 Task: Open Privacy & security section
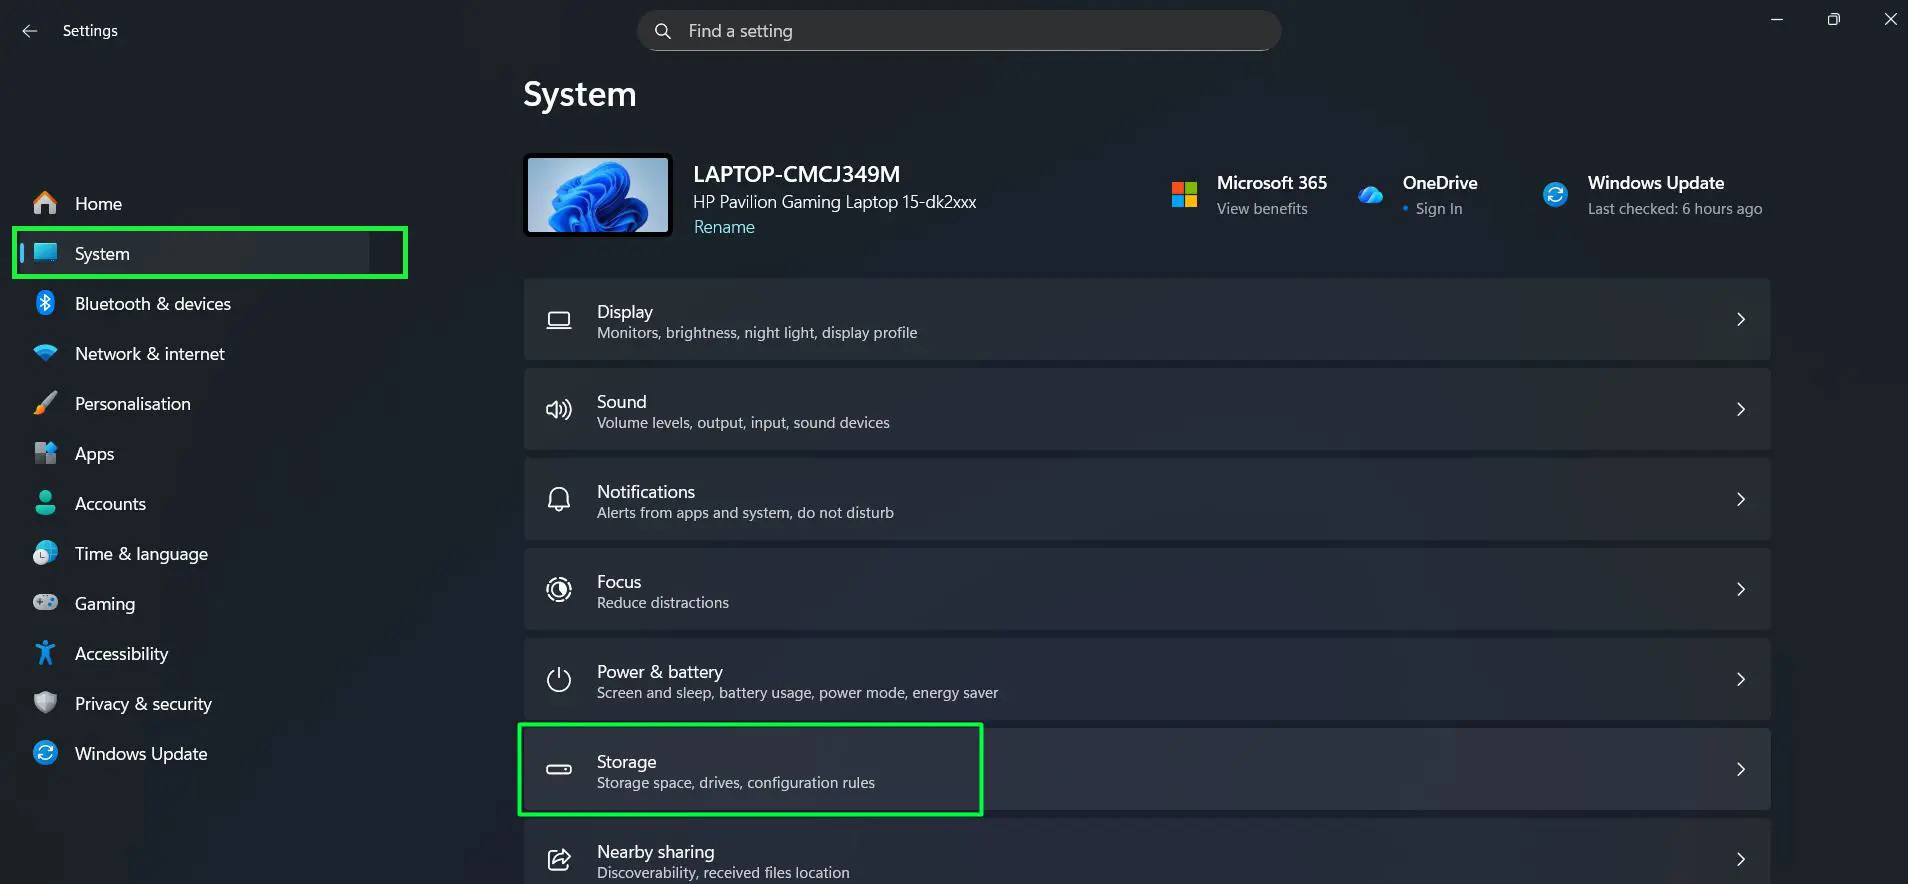pyautogui.click(x=143, y=704)
